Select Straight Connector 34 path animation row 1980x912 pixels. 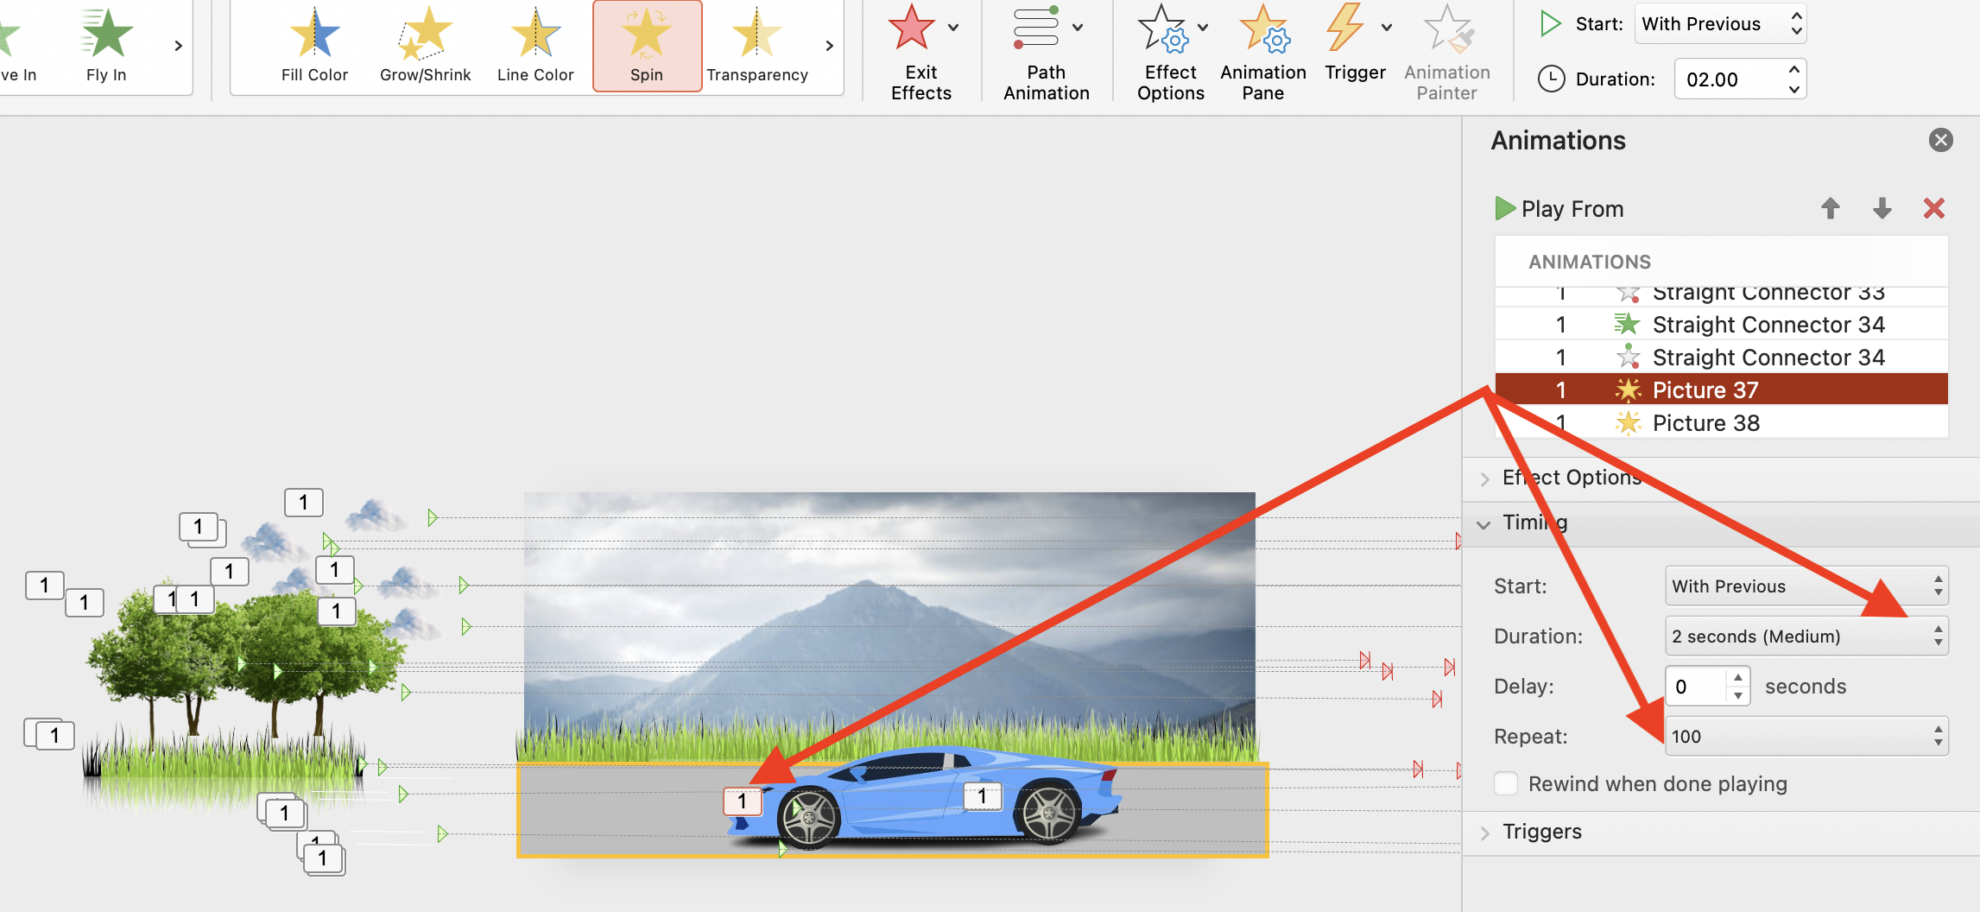tap(1721, 357)
